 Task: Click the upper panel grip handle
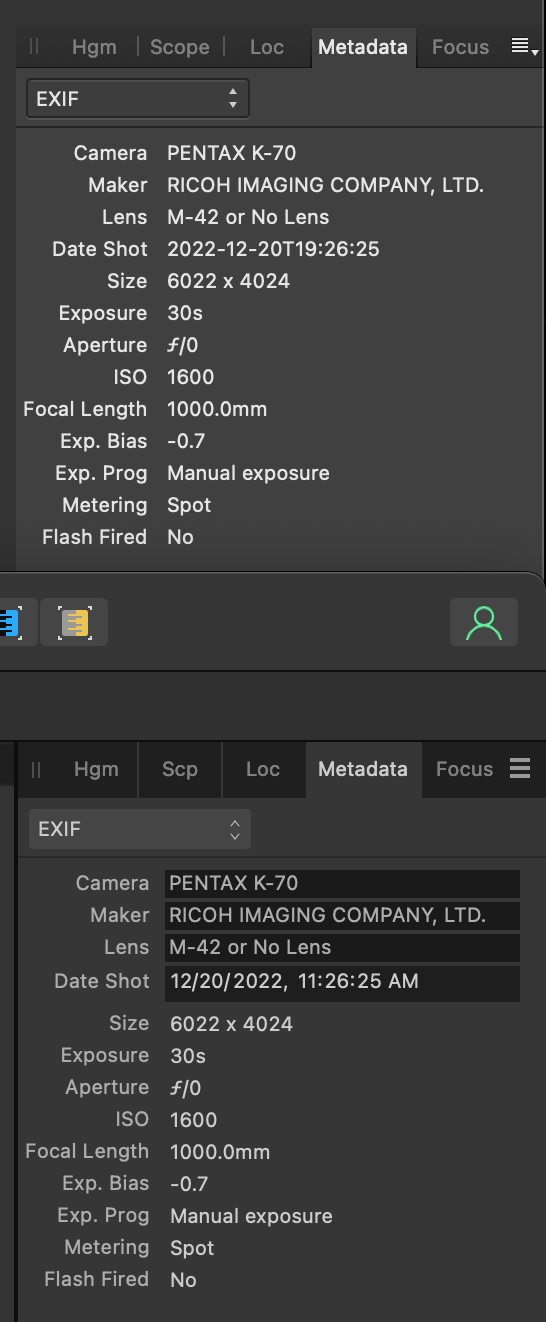(35, 47)
